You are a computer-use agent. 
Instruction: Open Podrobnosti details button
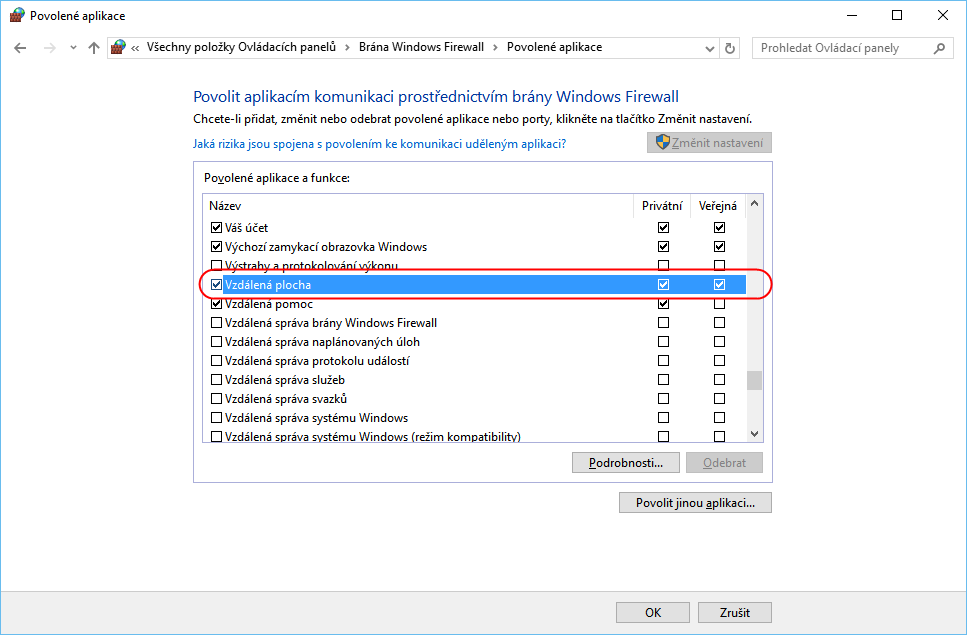626,463
